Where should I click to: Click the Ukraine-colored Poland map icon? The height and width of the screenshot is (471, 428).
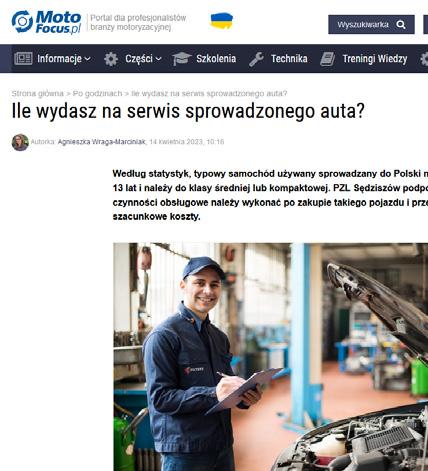[x=222, y=21]
